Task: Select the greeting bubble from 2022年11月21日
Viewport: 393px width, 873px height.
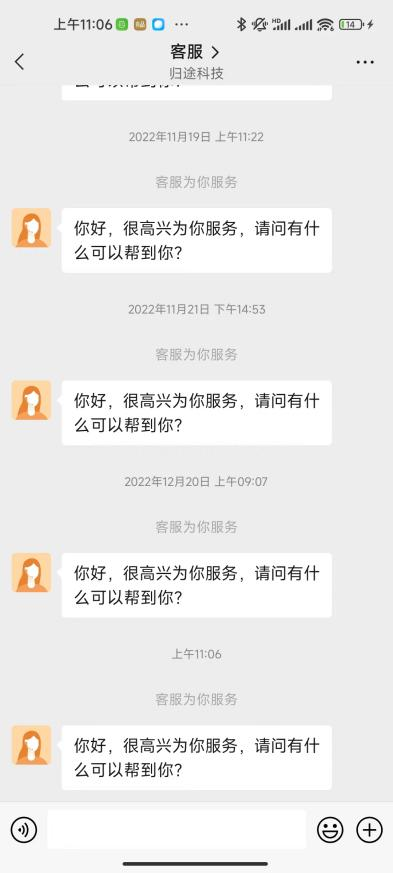Action: (196, 413)
